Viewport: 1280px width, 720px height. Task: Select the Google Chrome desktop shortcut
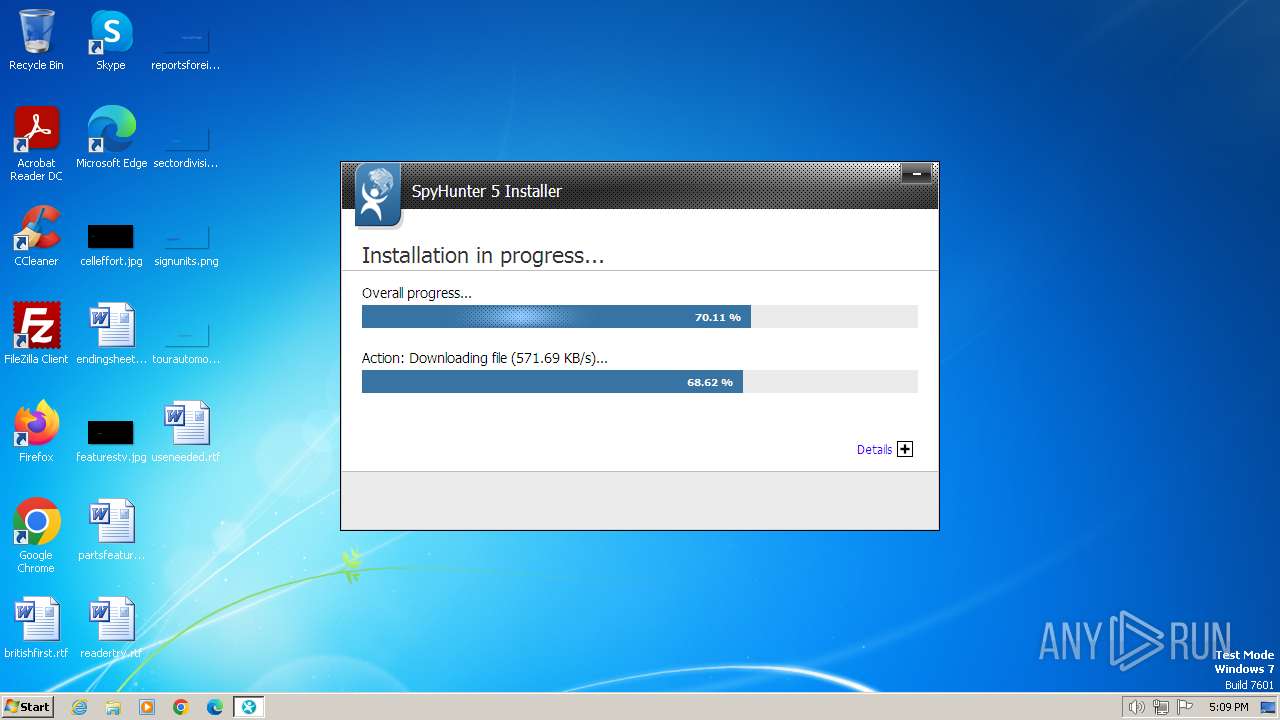point(36,536)
